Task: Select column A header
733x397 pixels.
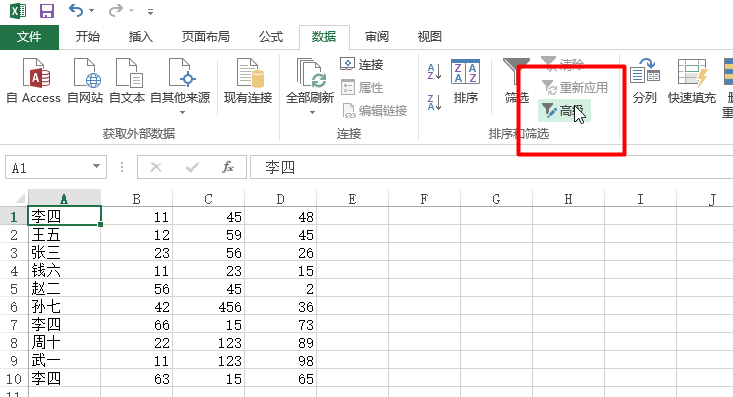Action: [64, 199]
